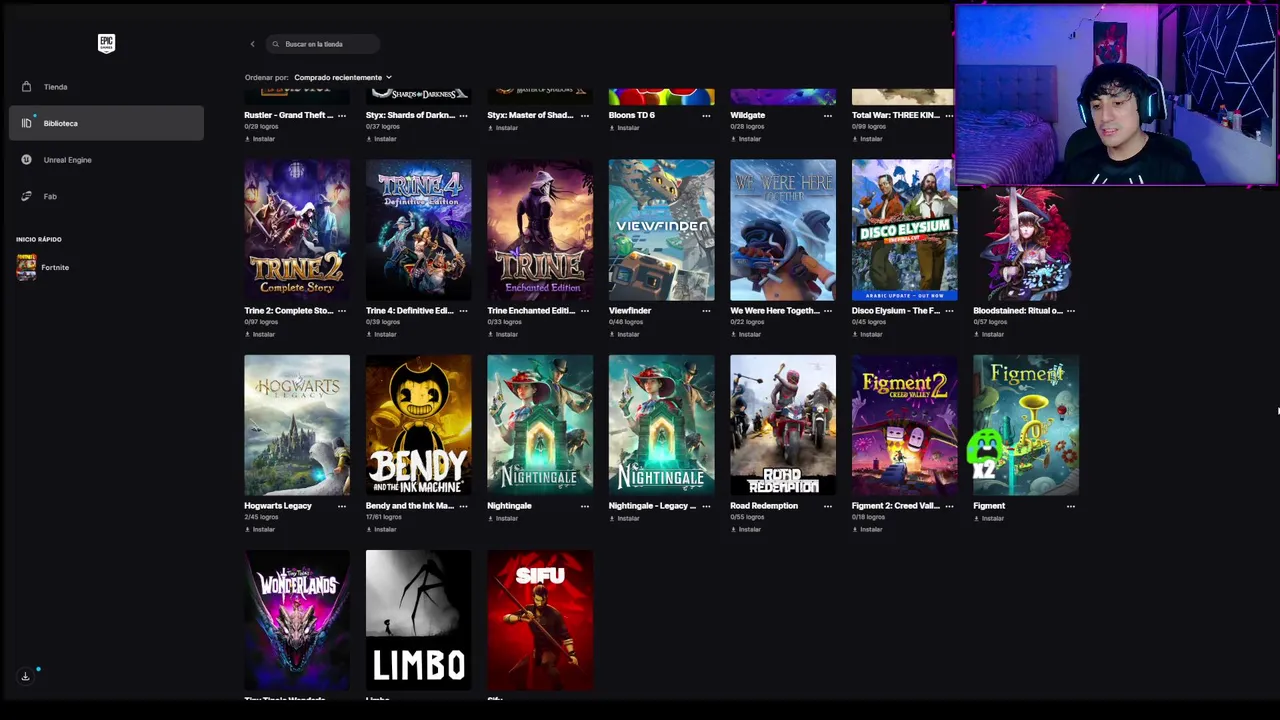This screenshot has height=720, width=1280.
Task: Open options menu for We Were Here Together
Action: pos(827,310)
